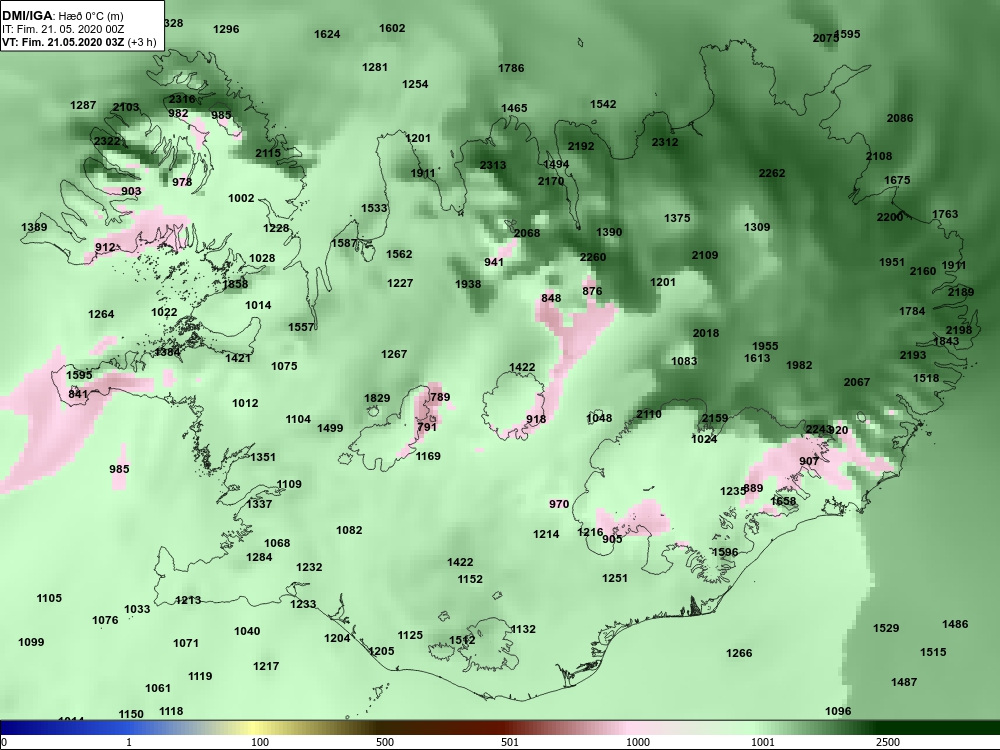Click the map value 1152
The height and width of the screenshot is (750, 1000).
(x=470, y=579)
